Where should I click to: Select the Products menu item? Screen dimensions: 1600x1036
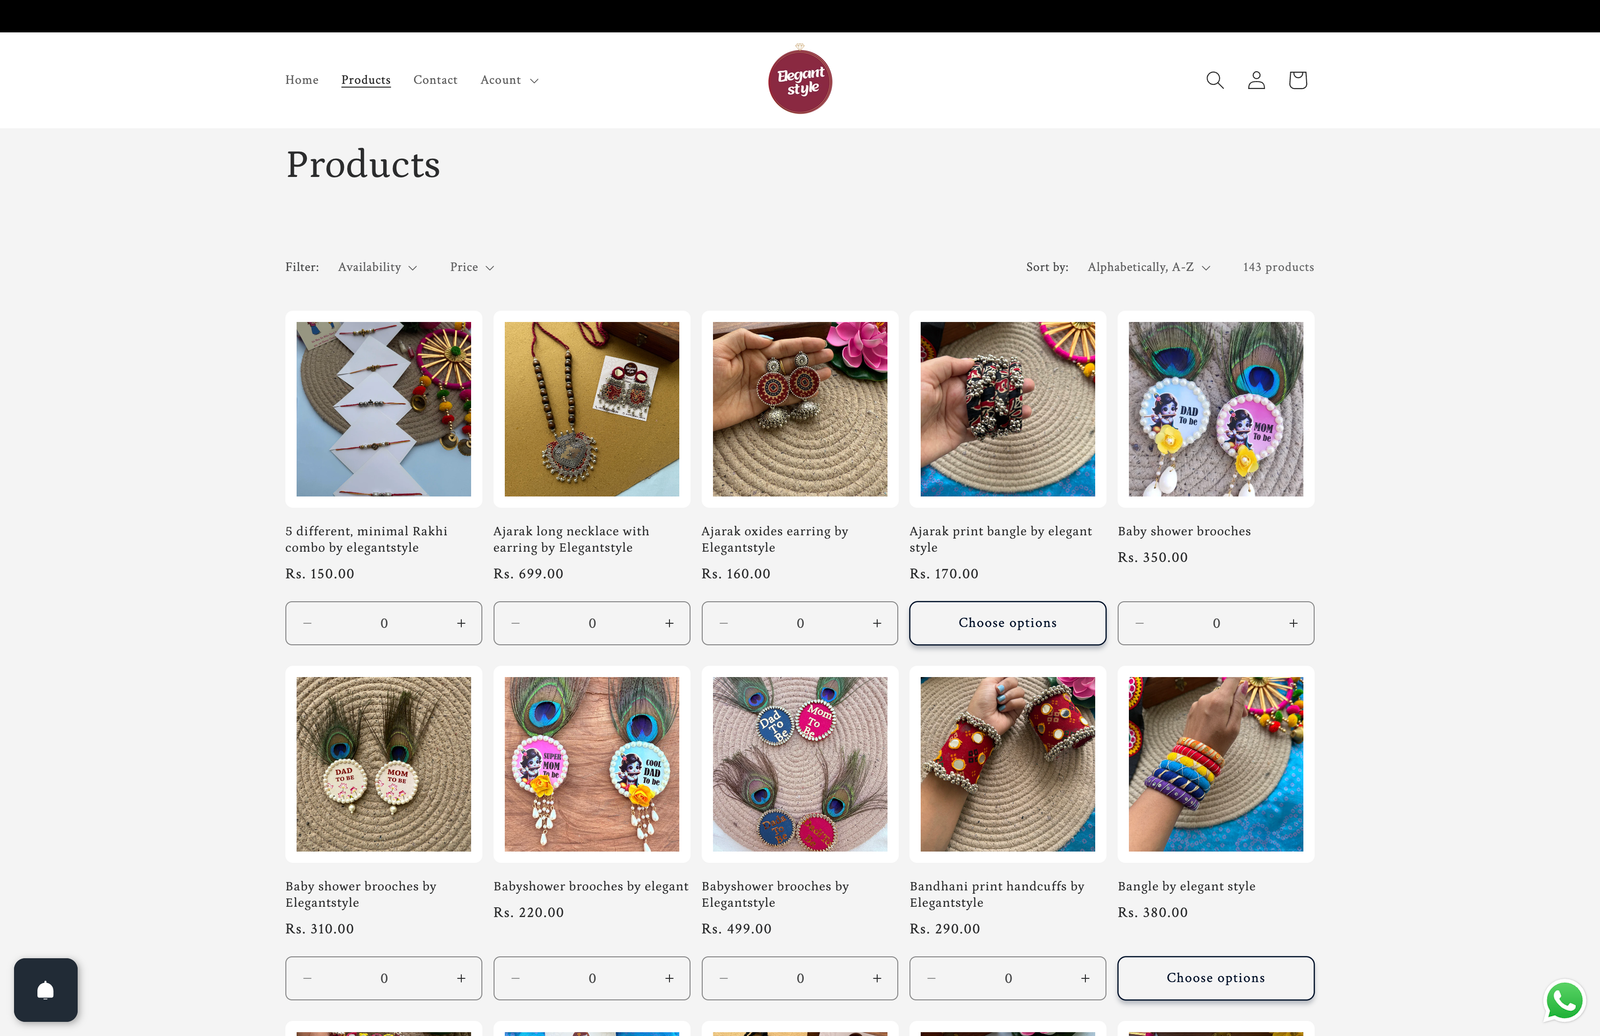coord(366,80)
